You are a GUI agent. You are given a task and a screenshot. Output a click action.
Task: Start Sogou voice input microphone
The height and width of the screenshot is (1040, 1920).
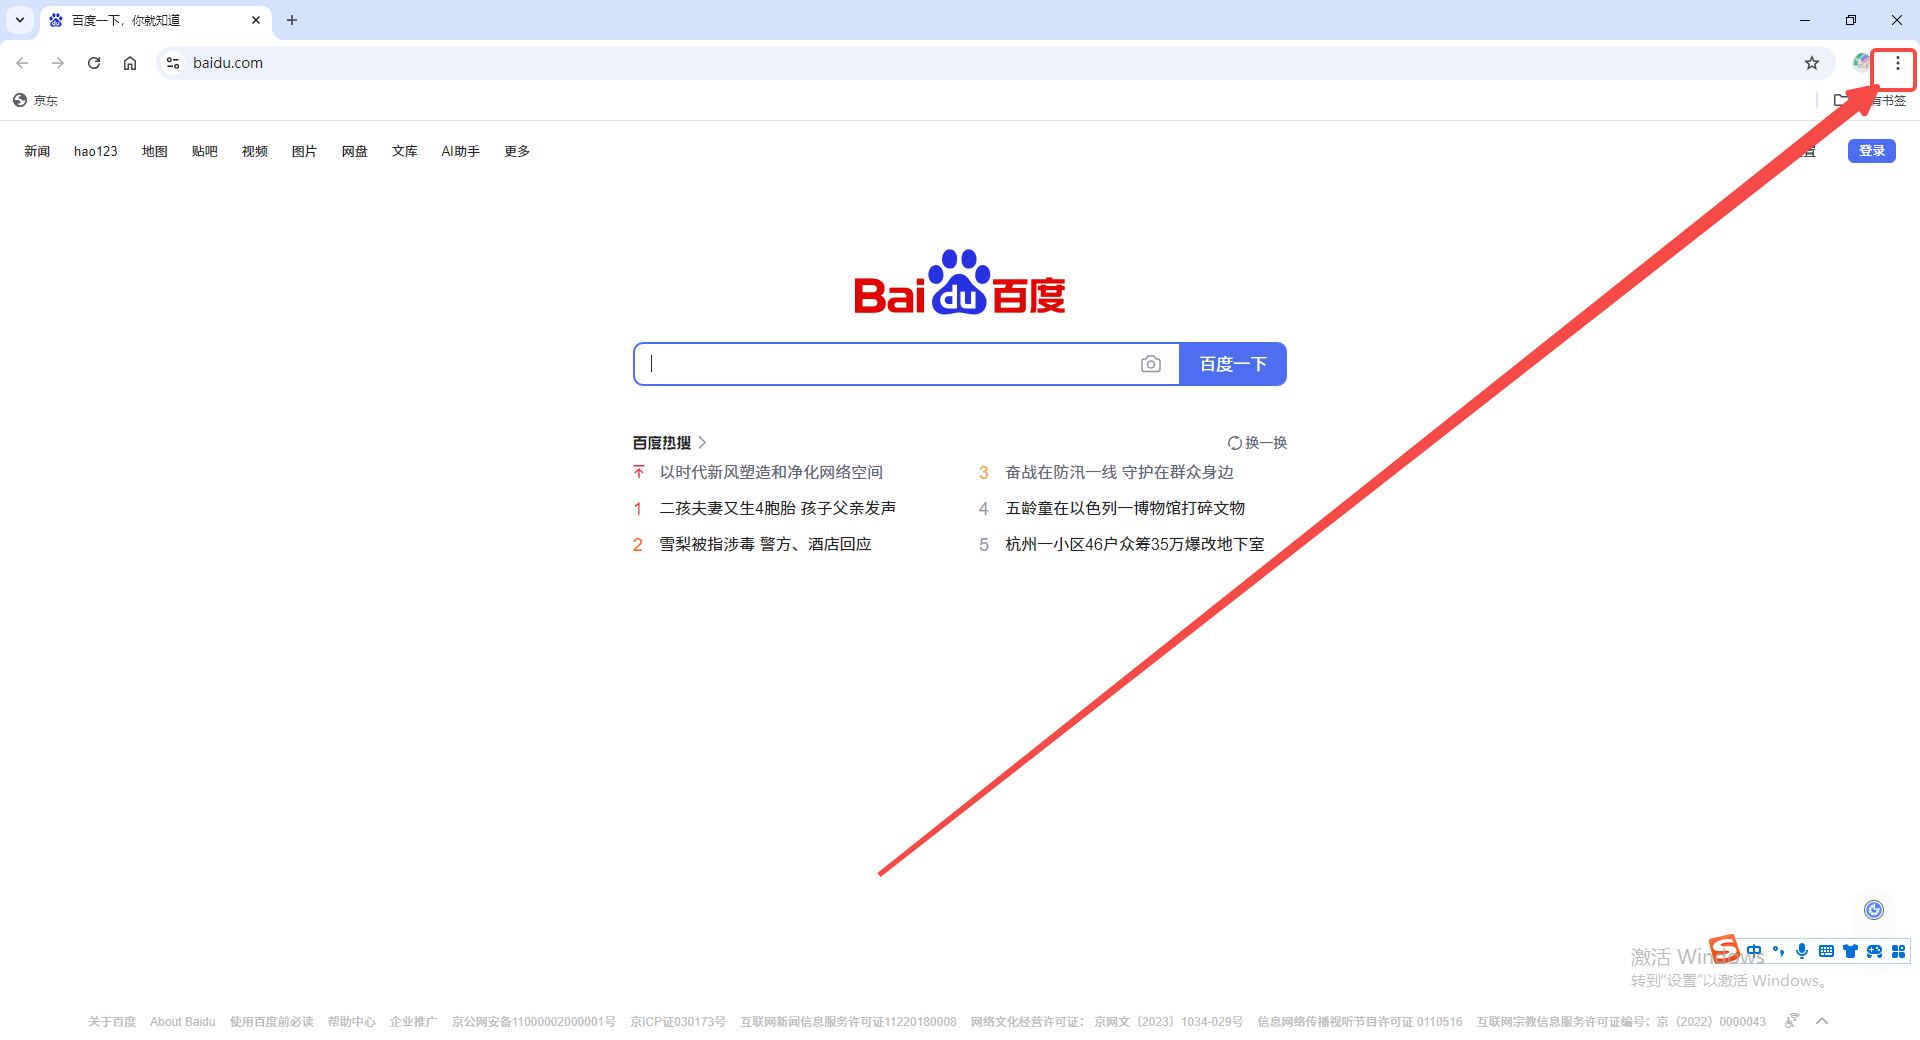[x=1802, y=951]
